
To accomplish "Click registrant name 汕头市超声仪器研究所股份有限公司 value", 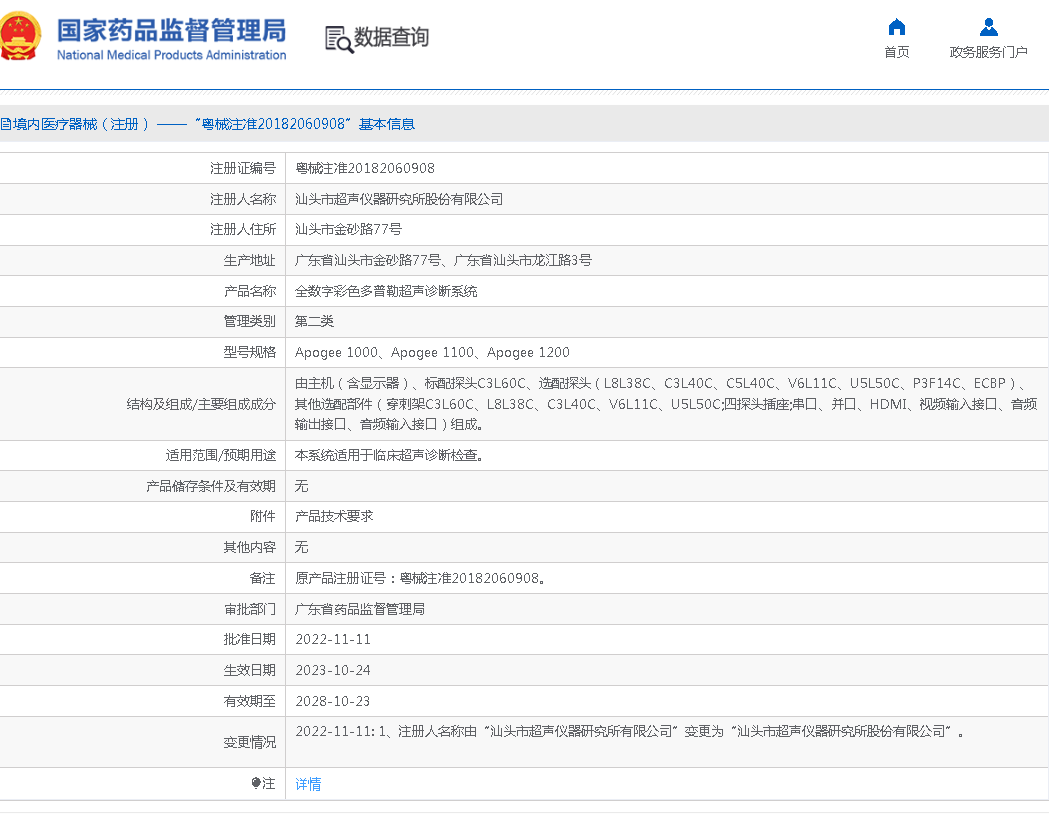I will click(399, 200).
